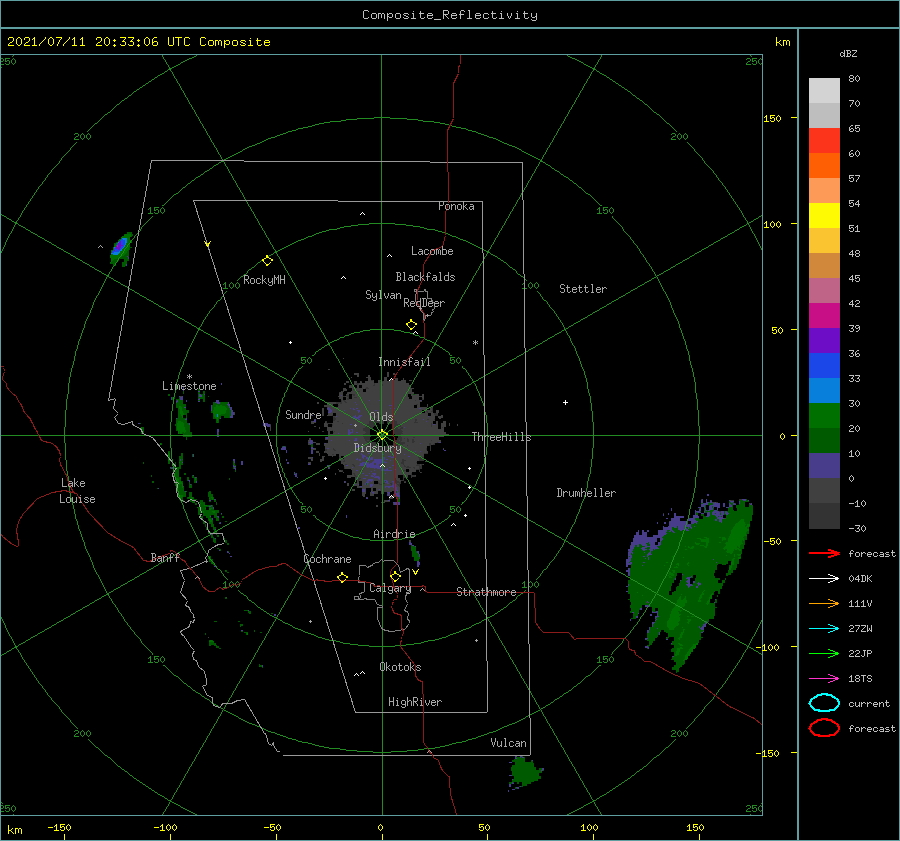This screenshot has height=841, width=900.
Task: Select the orange 60-57 dBZ color band
Action: [x=824, y=166]
